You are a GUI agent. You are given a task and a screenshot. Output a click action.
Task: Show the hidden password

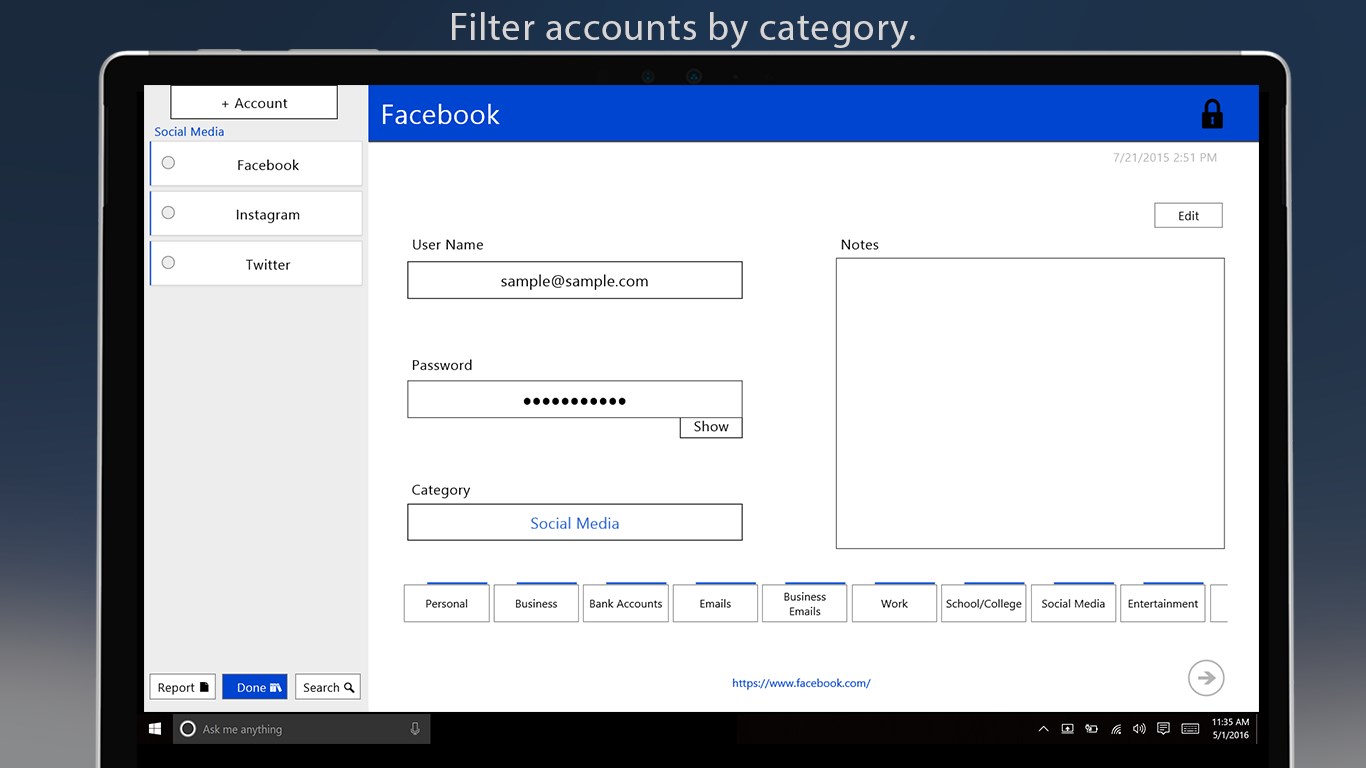point(711,427)
